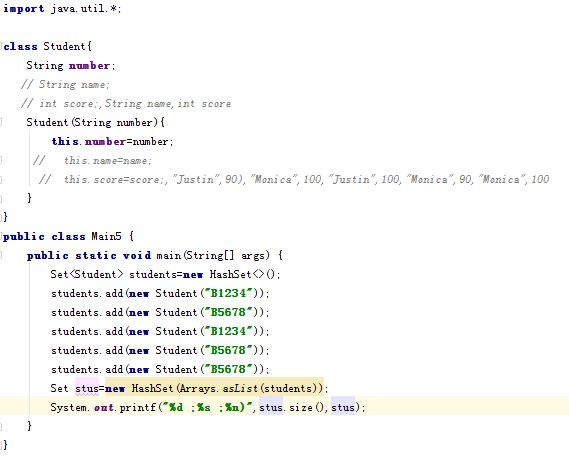Click 'HashSet<>()' in the students declaration

pyautogui.click(x=243, y=274)
